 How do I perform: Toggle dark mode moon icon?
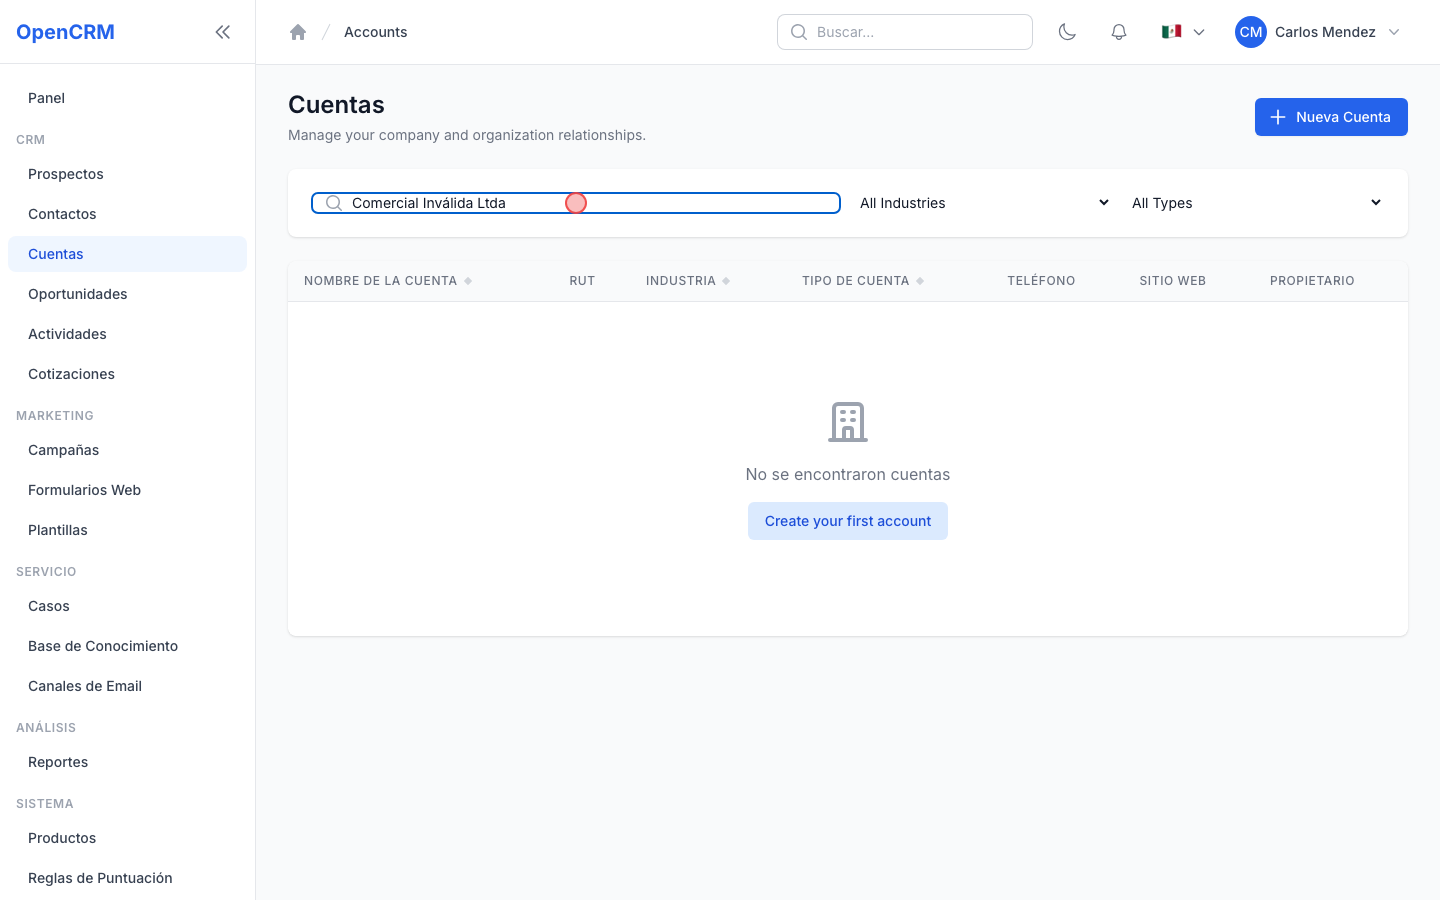(x=1067, y=32)
